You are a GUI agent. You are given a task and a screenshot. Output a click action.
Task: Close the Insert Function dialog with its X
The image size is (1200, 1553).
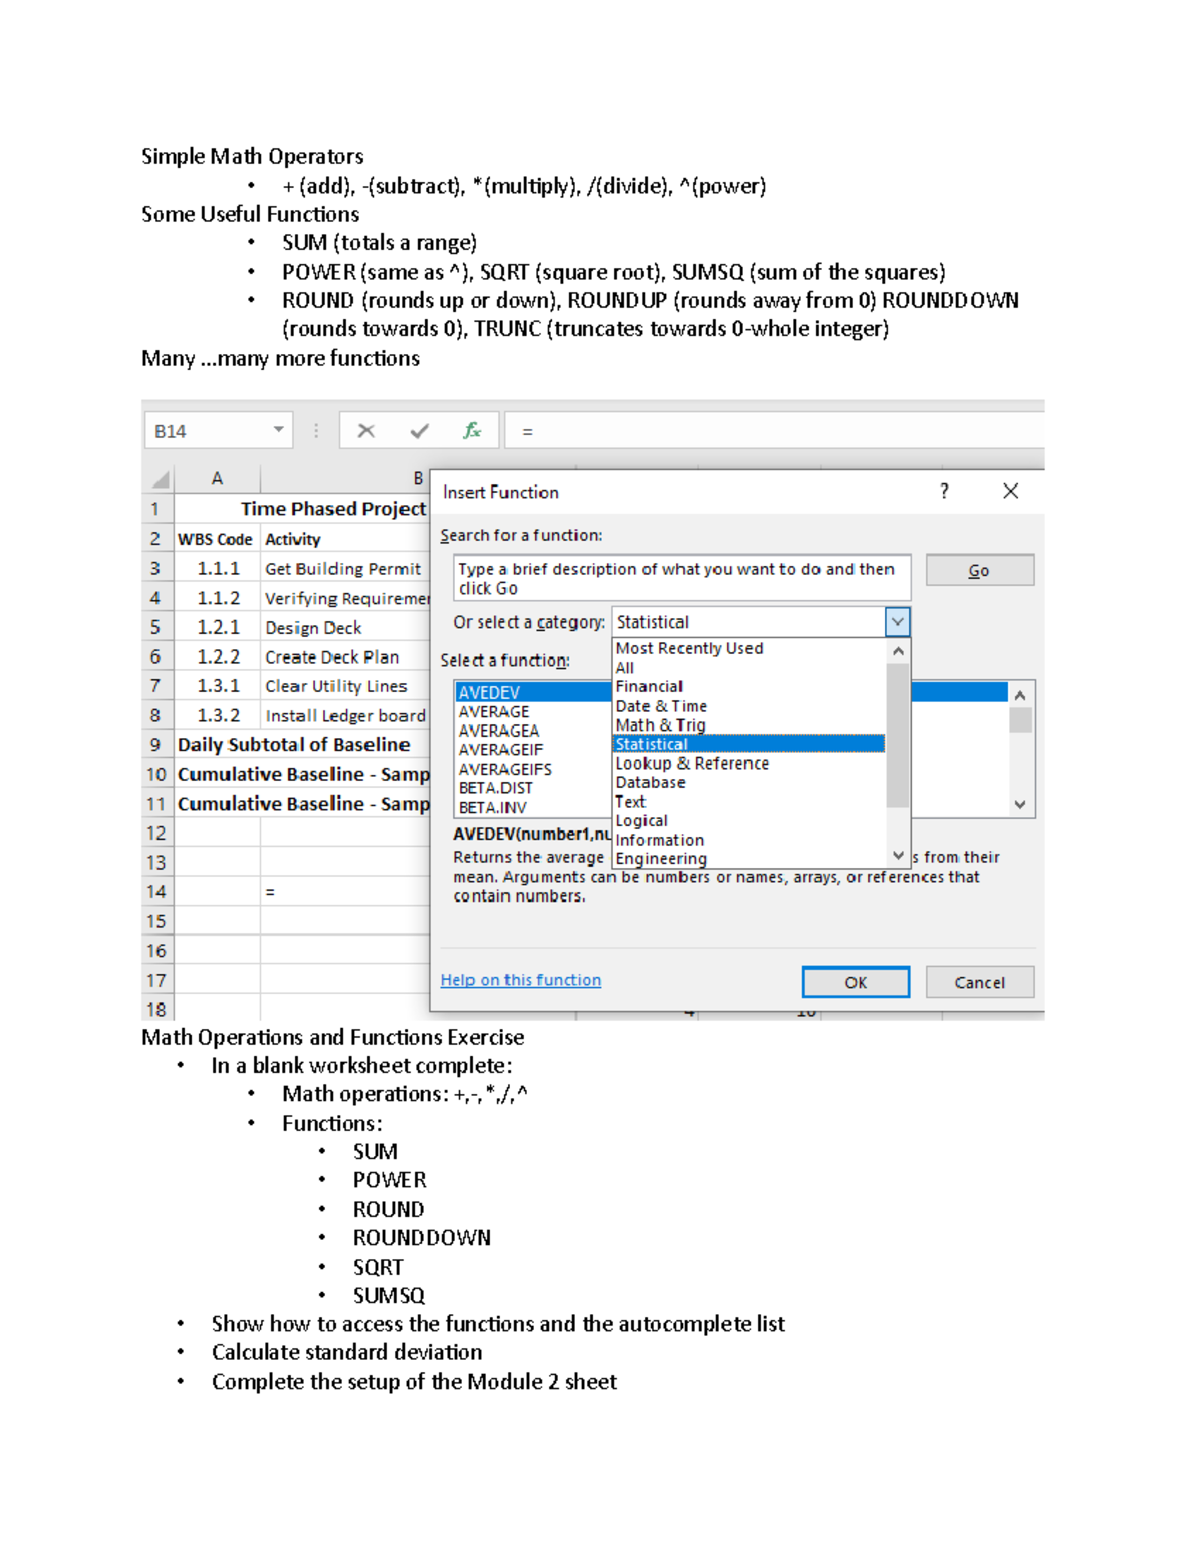(x=1010, y=491)
